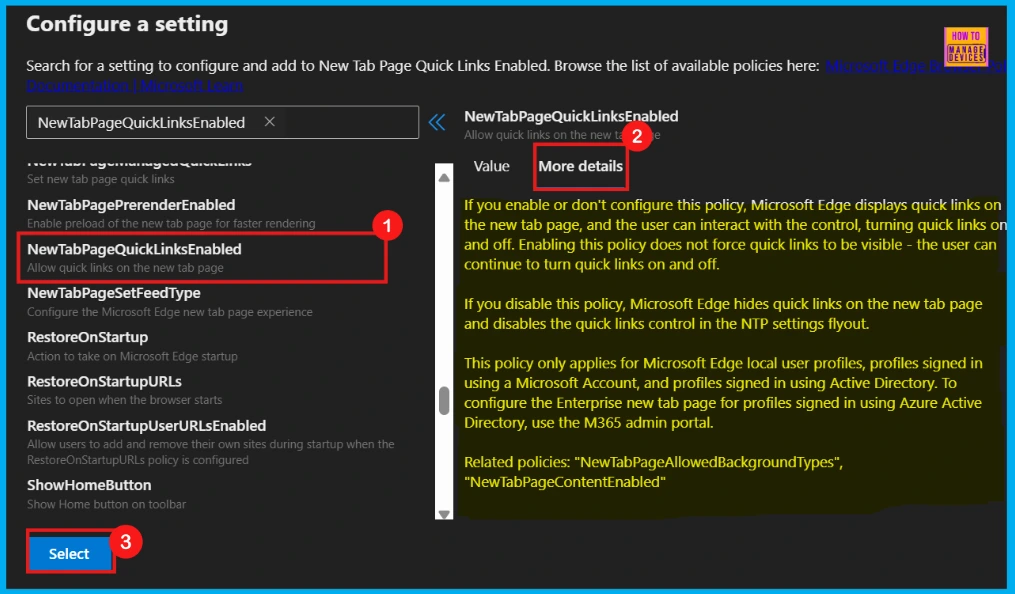Choose NewTabPagePrerenderEnabled setting
This screenshot has width=1015, height=594.
pyautogui.click(x=172, y=214)
